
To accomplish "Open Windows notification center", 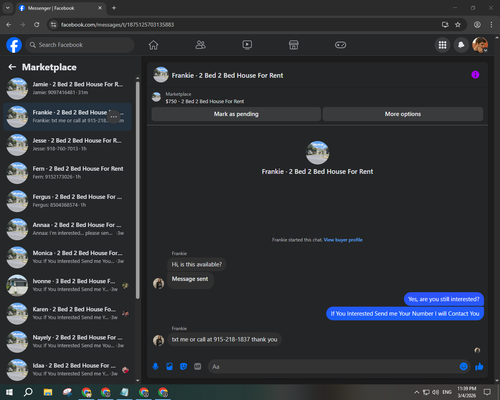I will point(487,392).
